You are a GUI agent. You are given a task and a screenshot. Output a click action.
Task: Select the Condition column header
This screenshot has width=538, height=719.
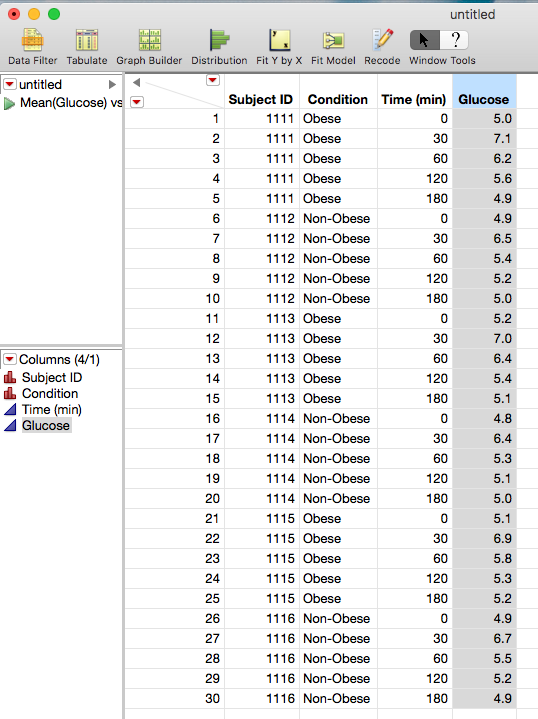338,100
